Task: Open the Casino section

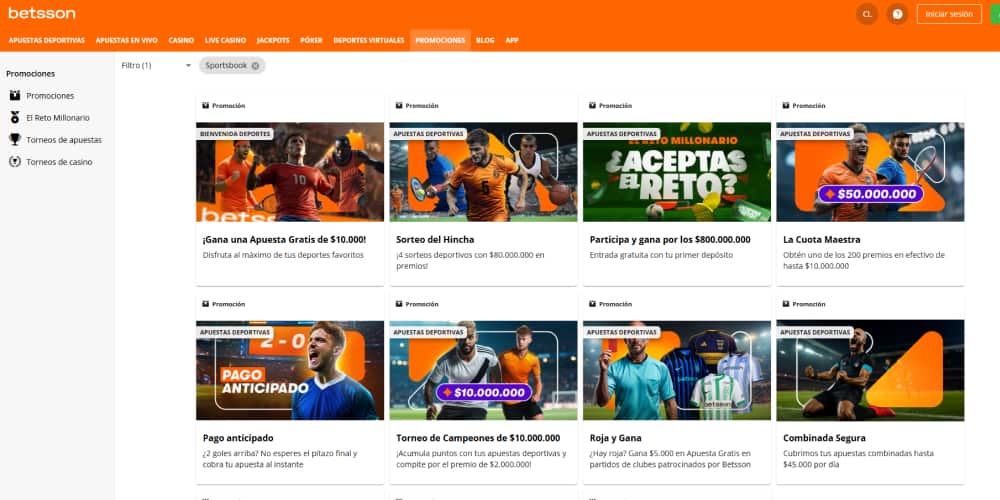Action: [181, 40]
